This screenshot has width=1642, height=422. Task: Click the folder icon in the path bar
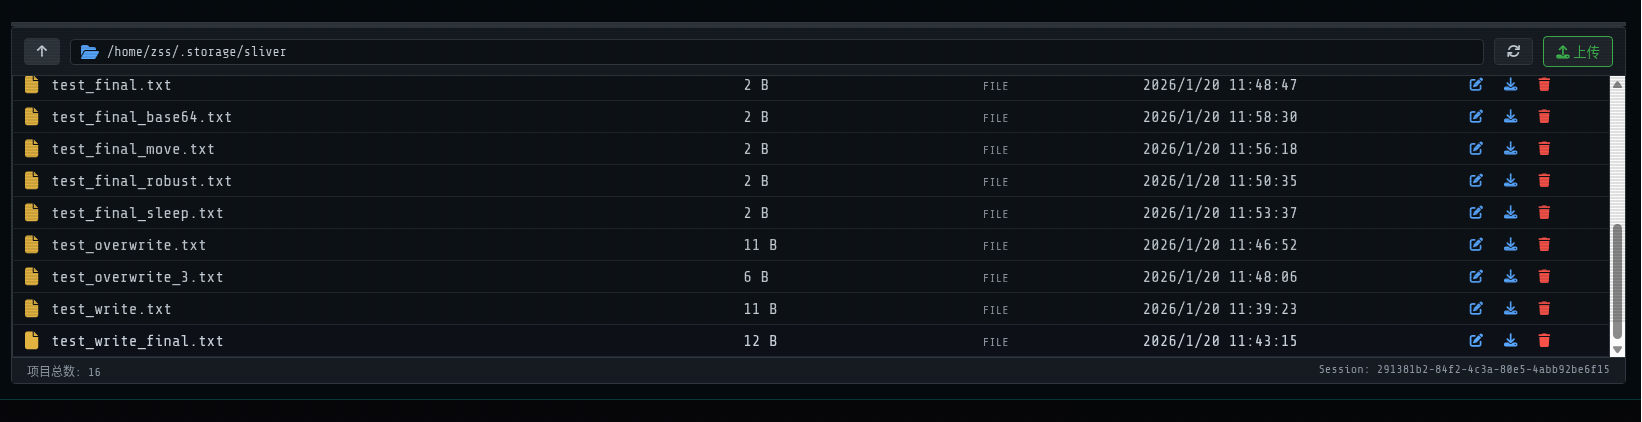pyautogui.click(x=89, y=52)
